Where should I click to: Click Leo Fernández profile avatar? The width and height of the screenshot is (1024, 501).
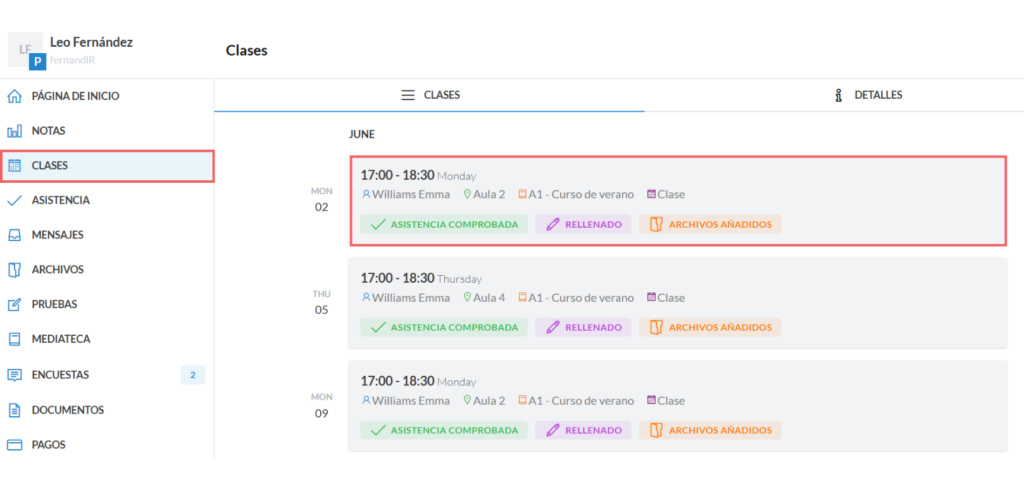click(x=26, y=50)
